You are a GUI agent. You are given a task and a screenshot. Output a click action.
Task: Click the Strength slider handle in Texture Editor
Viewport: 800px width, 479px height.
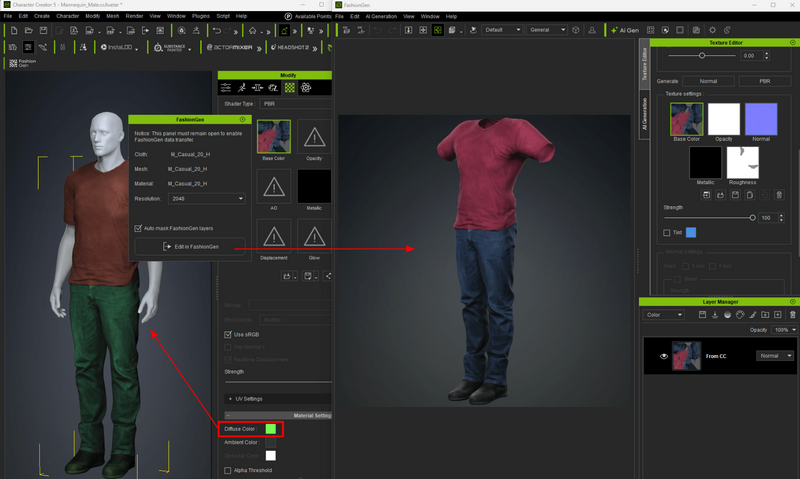(x=752, y=218)
